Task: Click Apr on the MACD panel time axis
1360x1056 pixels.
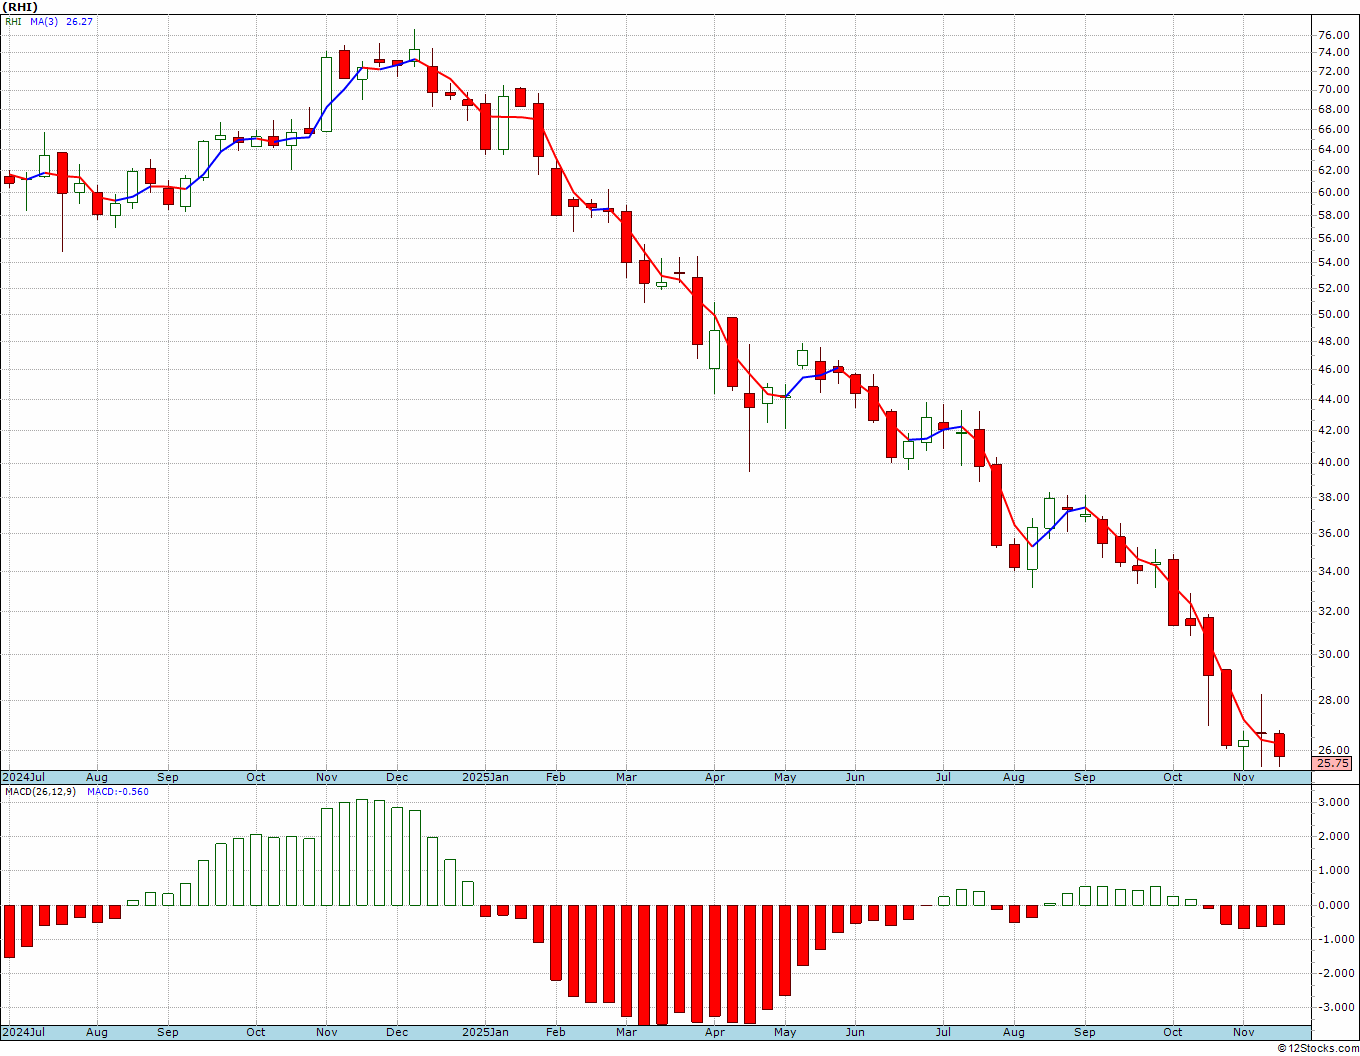Action: click(715, 1032)
